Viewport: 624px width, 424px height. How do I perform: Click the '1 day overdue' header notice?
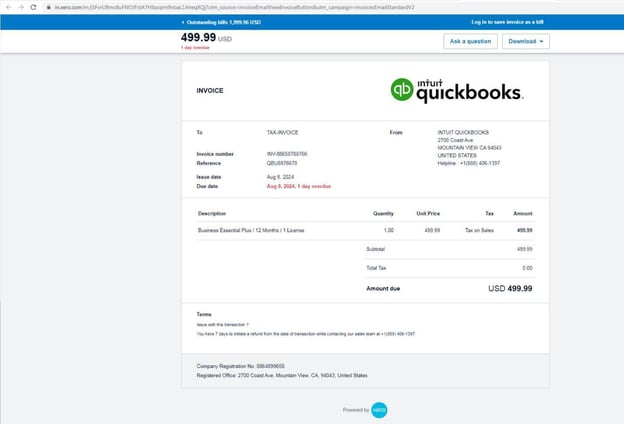[x=195, y=48]
